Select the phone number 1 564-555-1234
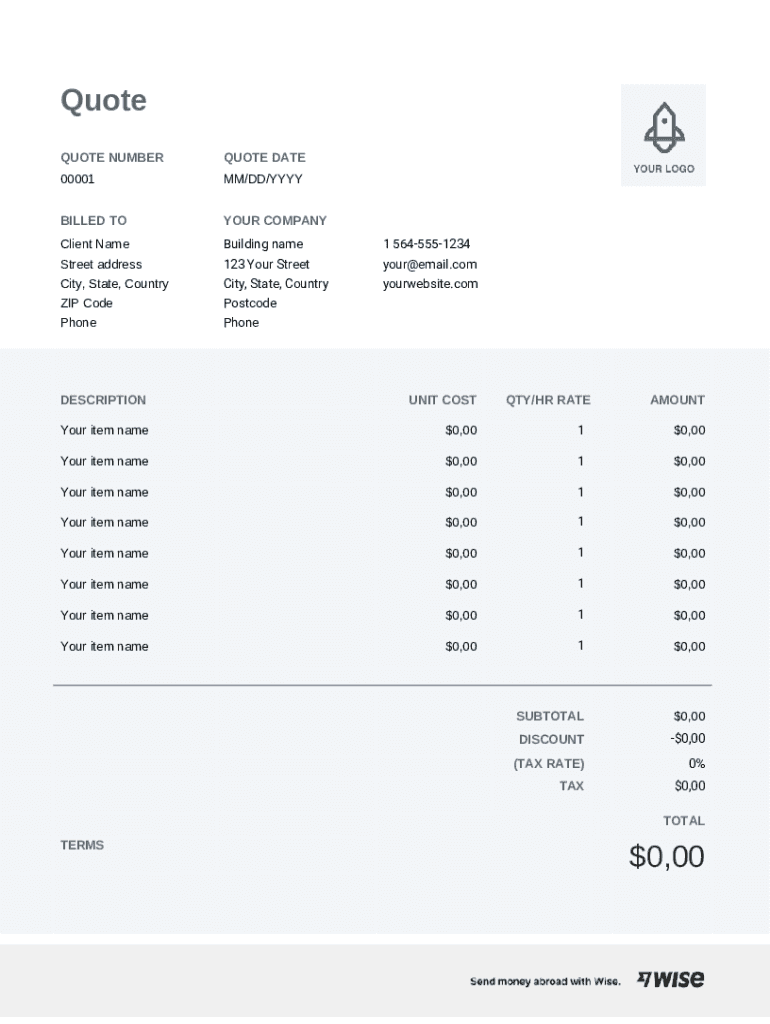The image size is (770, 1024). coord(426,244)
